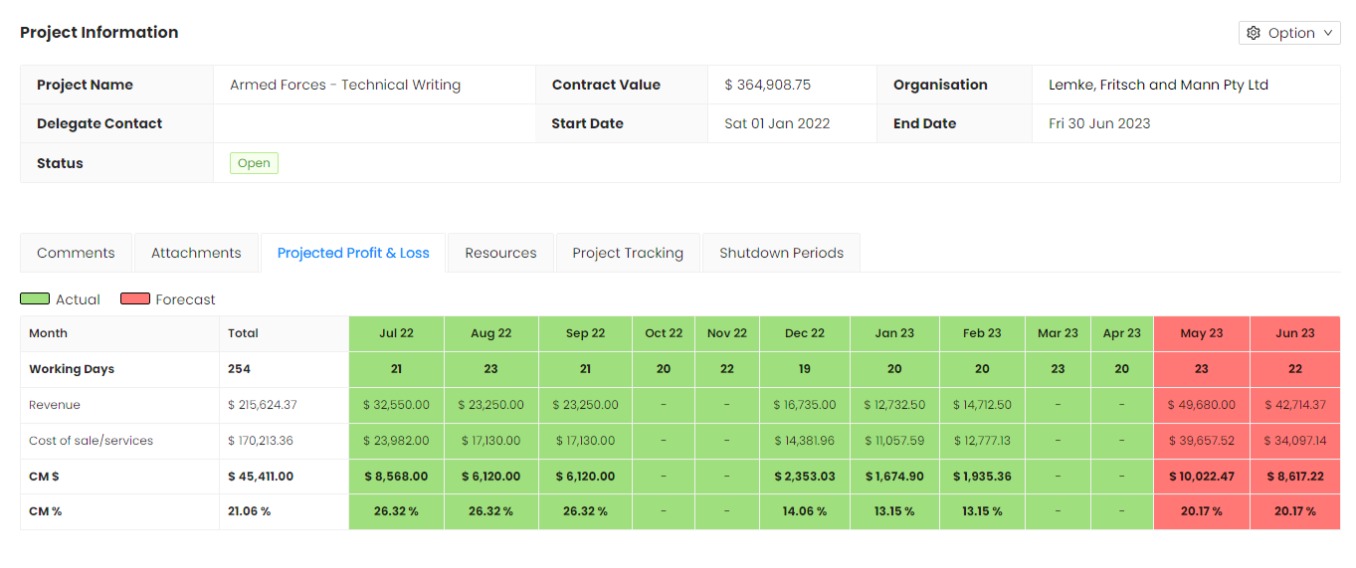This screenshot has width=1356, height=568.
Task: Click the green Actual legend swatch
Action: coord(35,299)
